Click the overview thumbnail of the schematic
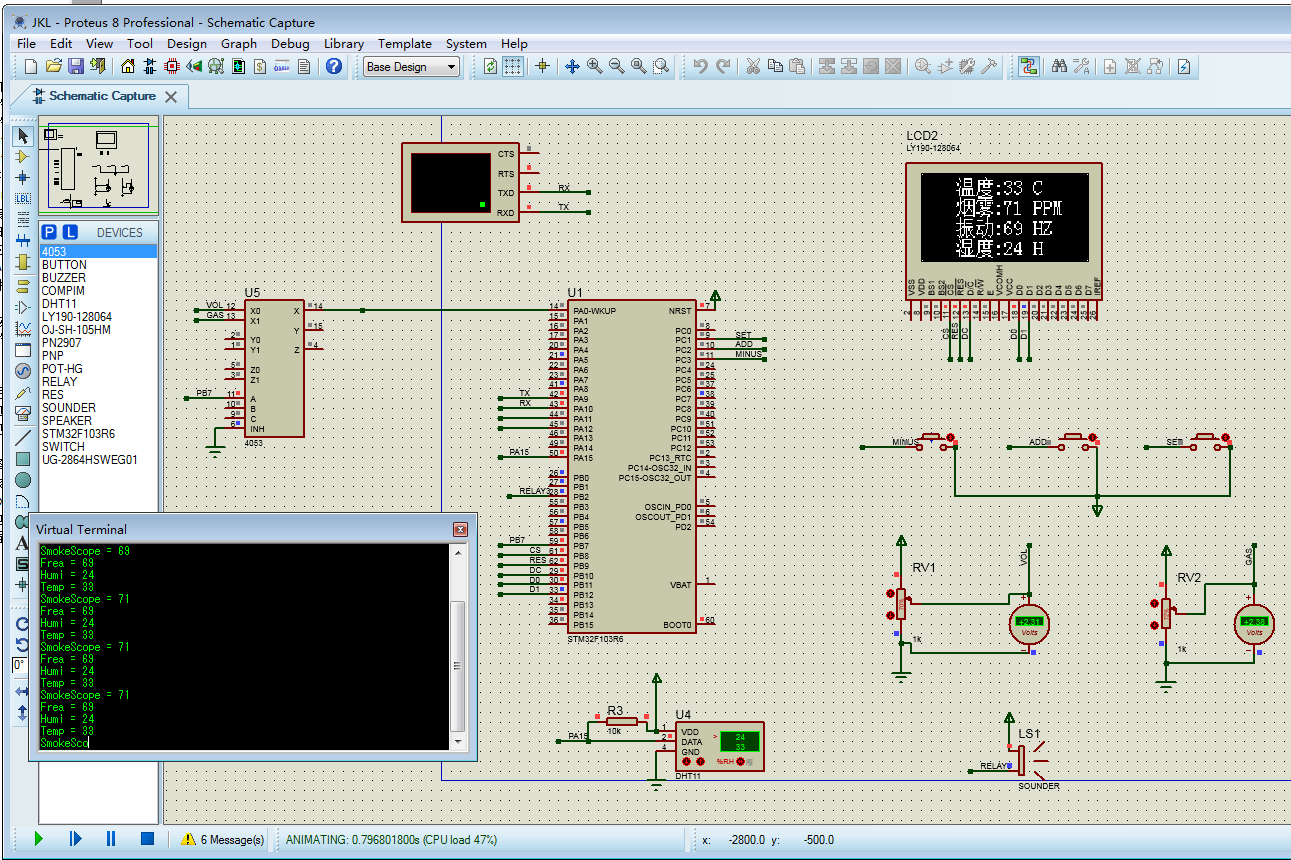This screenshot has width=1291, height=860. click(x=98, y=165)
